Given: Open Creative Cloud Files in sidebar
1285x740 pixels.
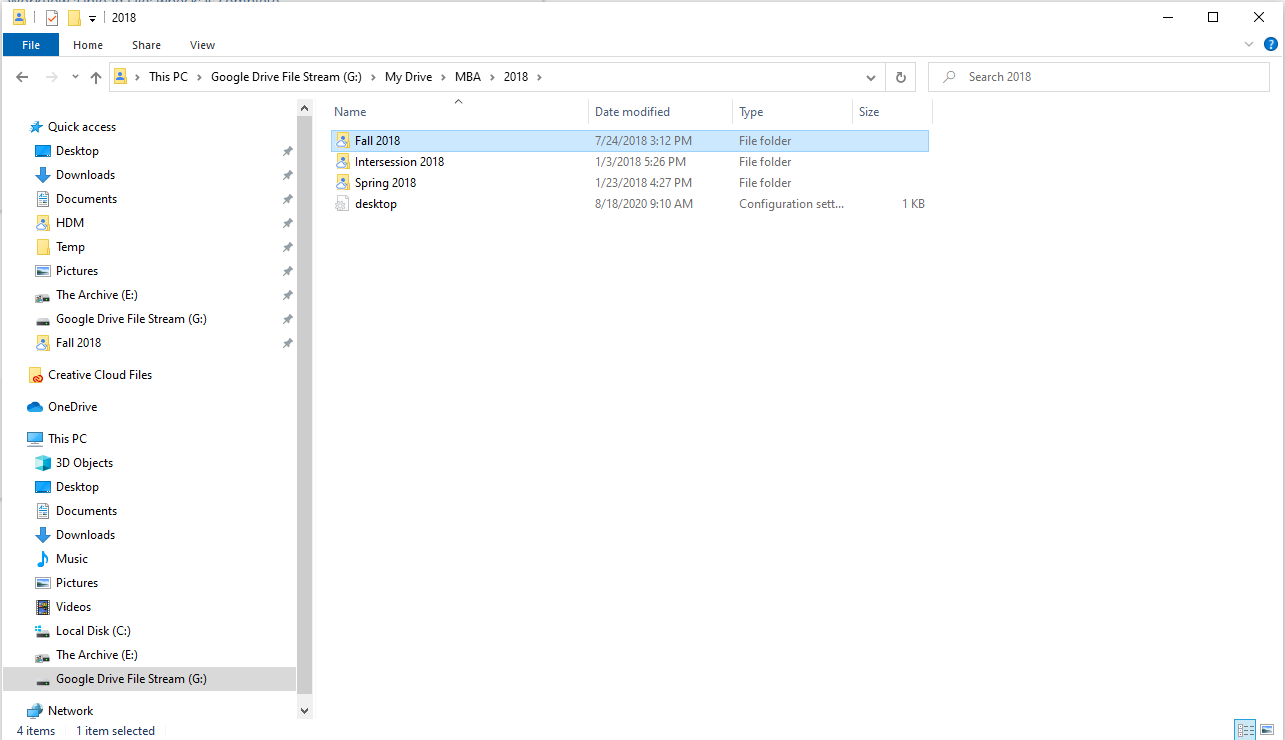Looking at the screenshot, I should 99,375.
